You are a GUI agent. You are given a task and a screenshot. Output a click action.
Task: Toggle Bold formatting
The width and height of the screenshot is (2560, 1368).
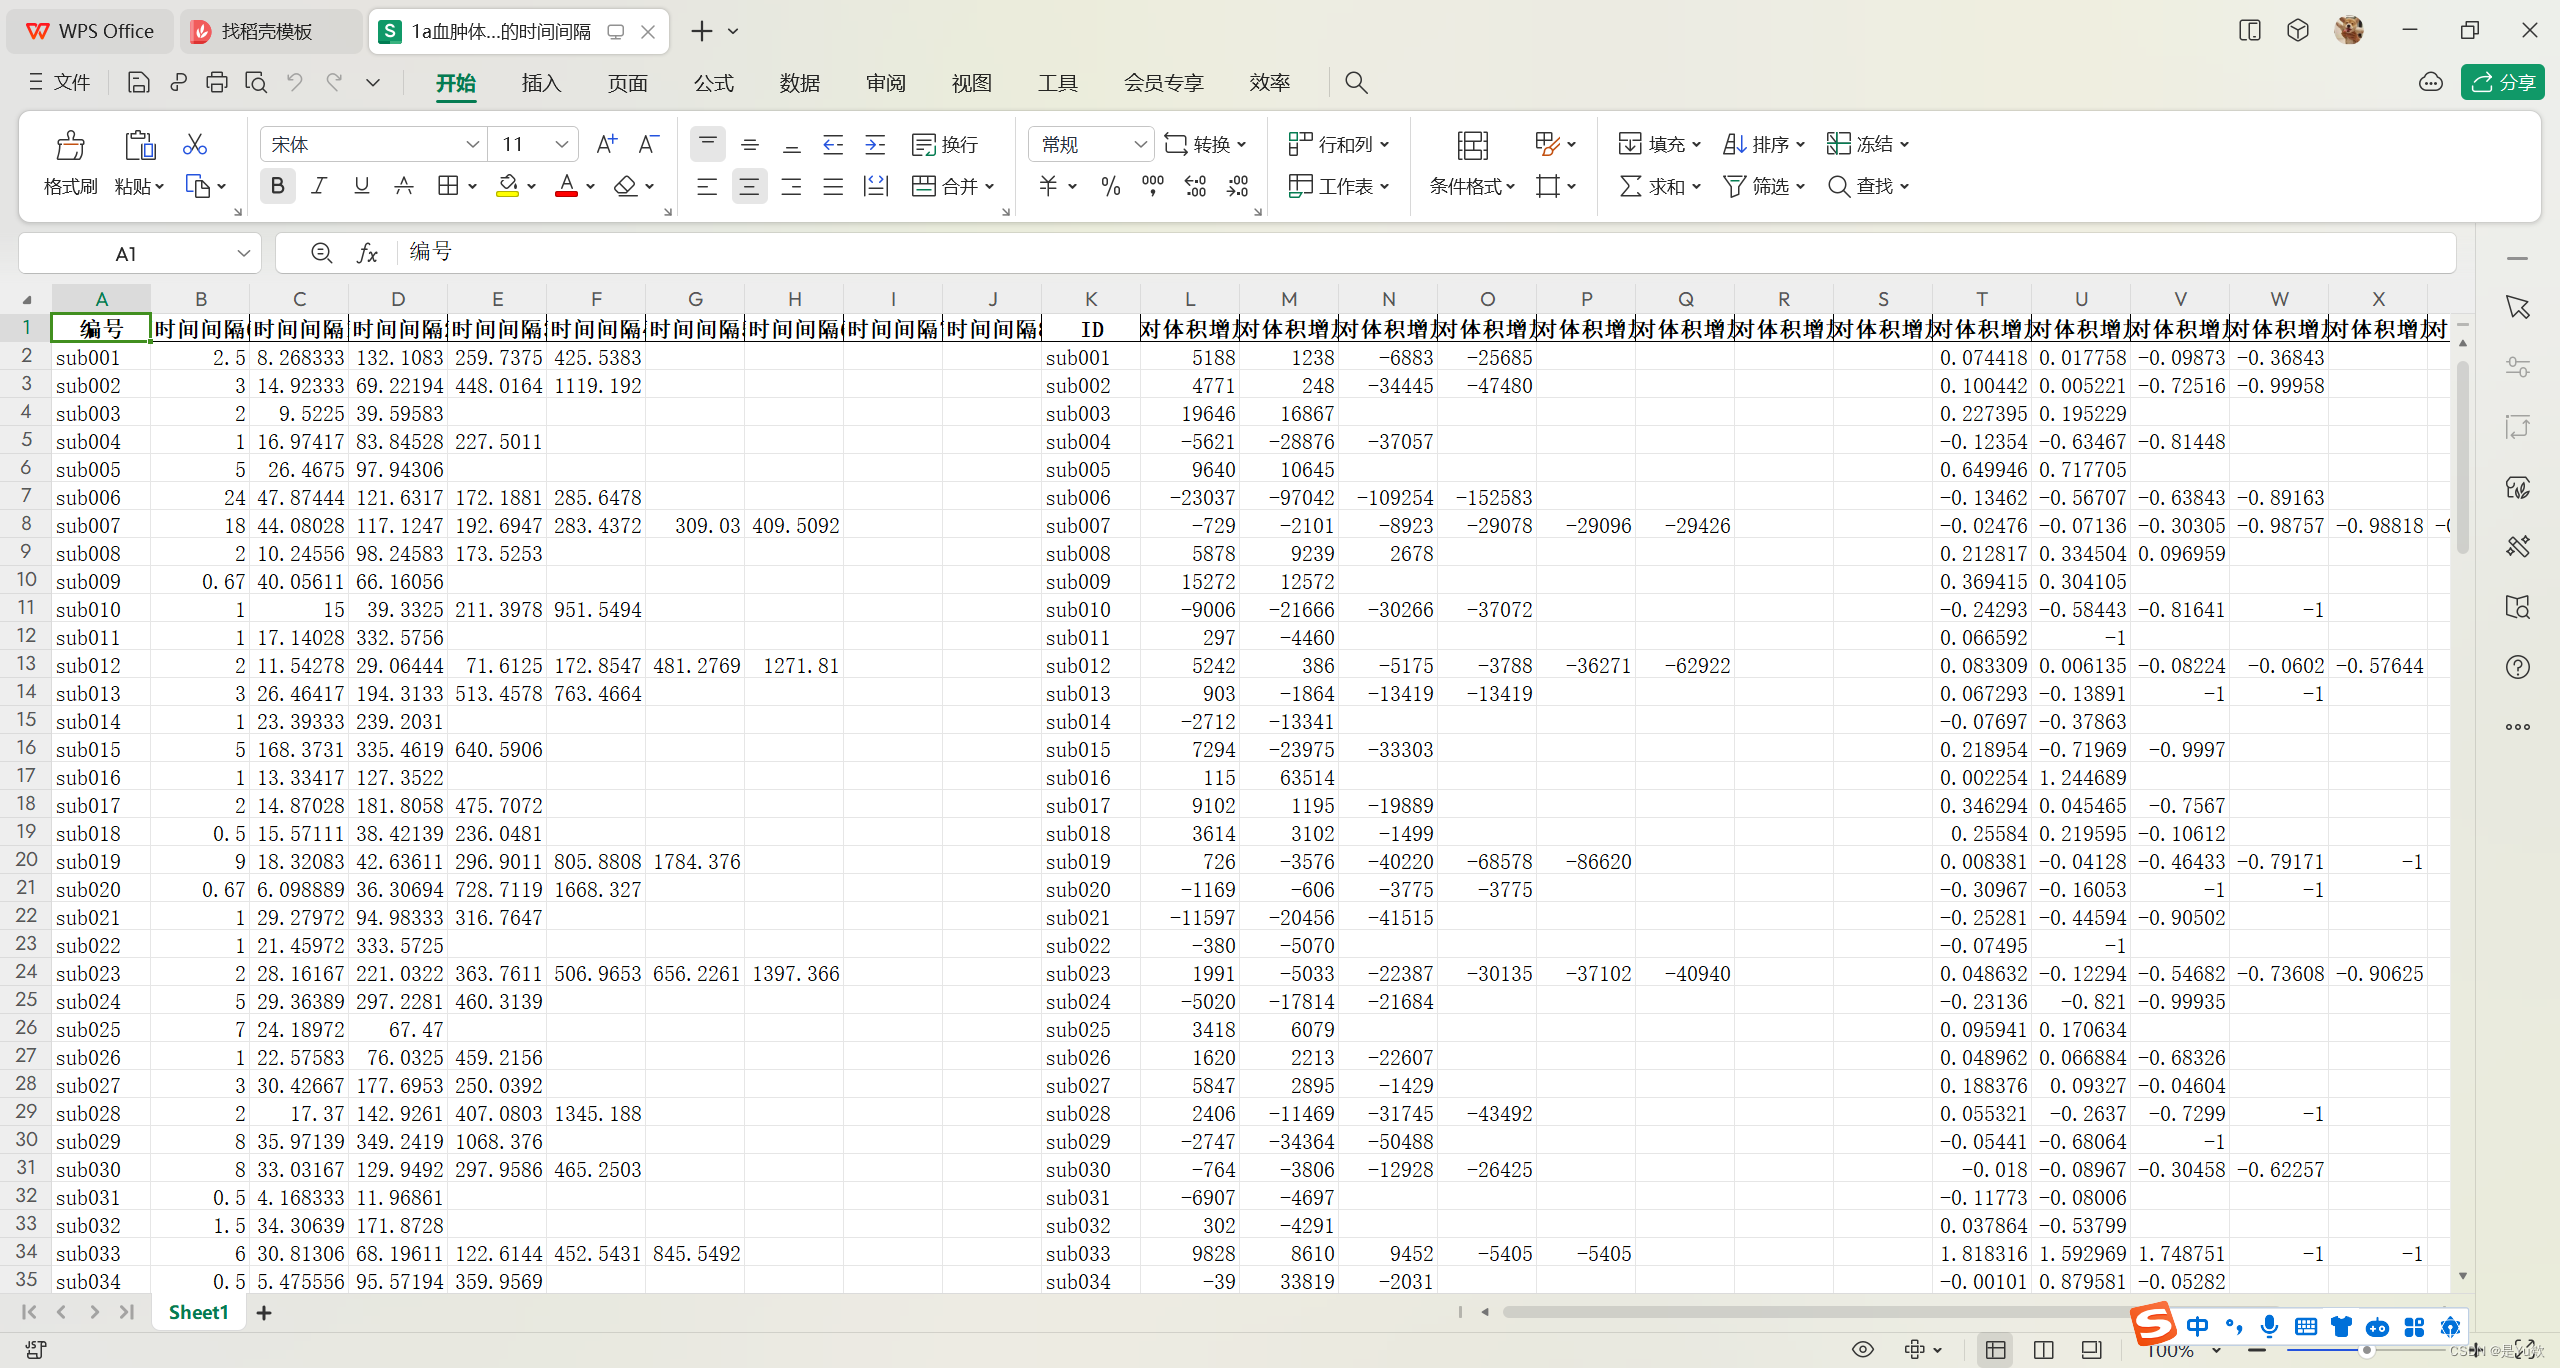(x=277, y=186)
